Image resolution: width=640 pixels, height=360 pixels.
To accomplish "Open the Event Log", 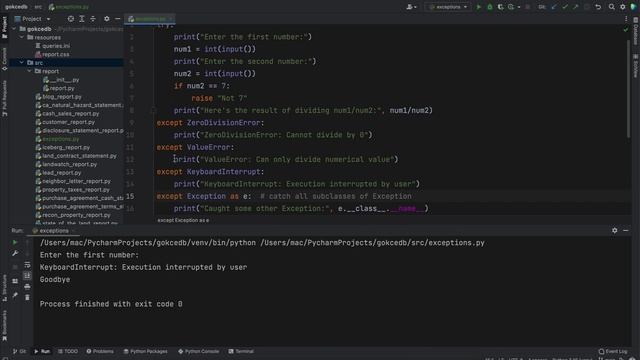I will [x=613, y=351].
